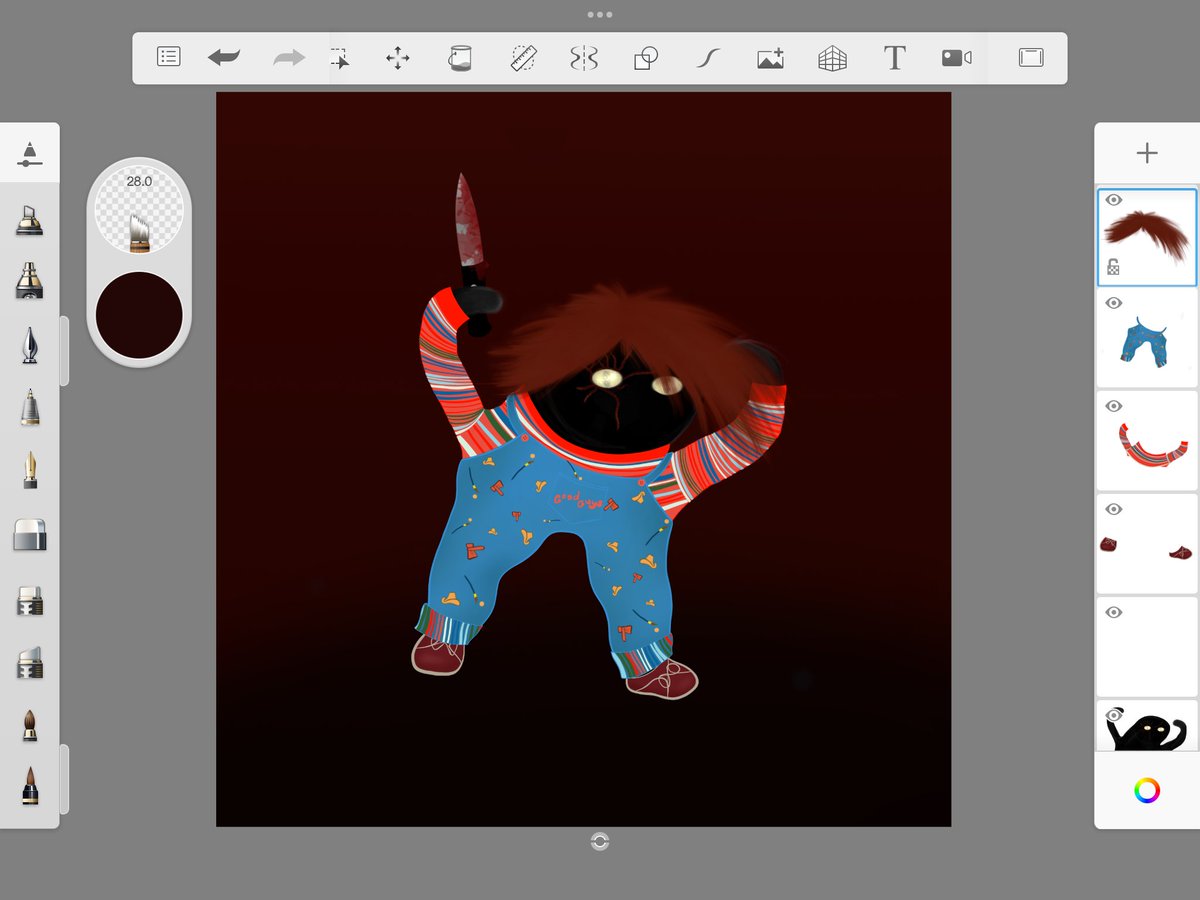Viewport: 1200px width, 900px height.
Task: Select the marquee selection tool
Action: tap(340, 58)
